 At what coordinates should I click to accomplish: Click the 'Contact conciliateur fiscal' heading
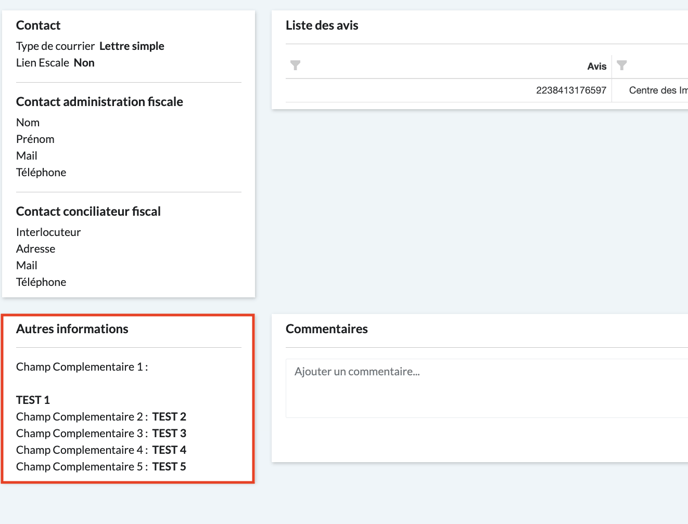(88, 211)
